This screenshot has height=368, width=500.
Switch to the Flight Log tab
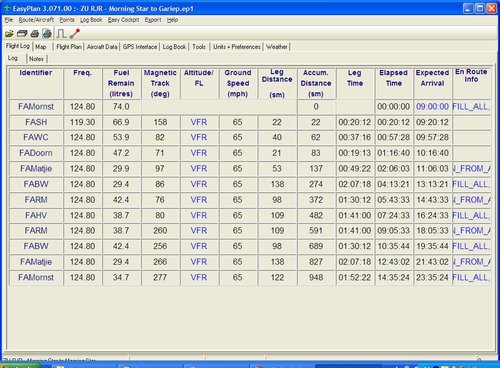[x=18, y=46]
